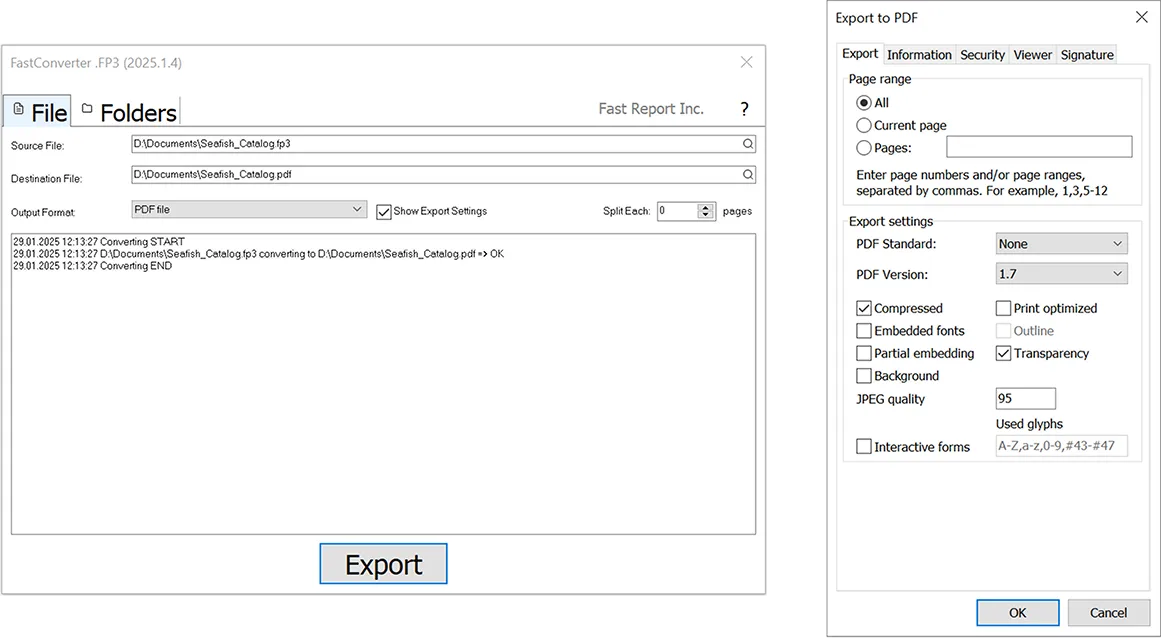Uncheck the Compressed checkbox
Image resolution: width=1161 pixels, height=638 pixels.
(863, 308)
